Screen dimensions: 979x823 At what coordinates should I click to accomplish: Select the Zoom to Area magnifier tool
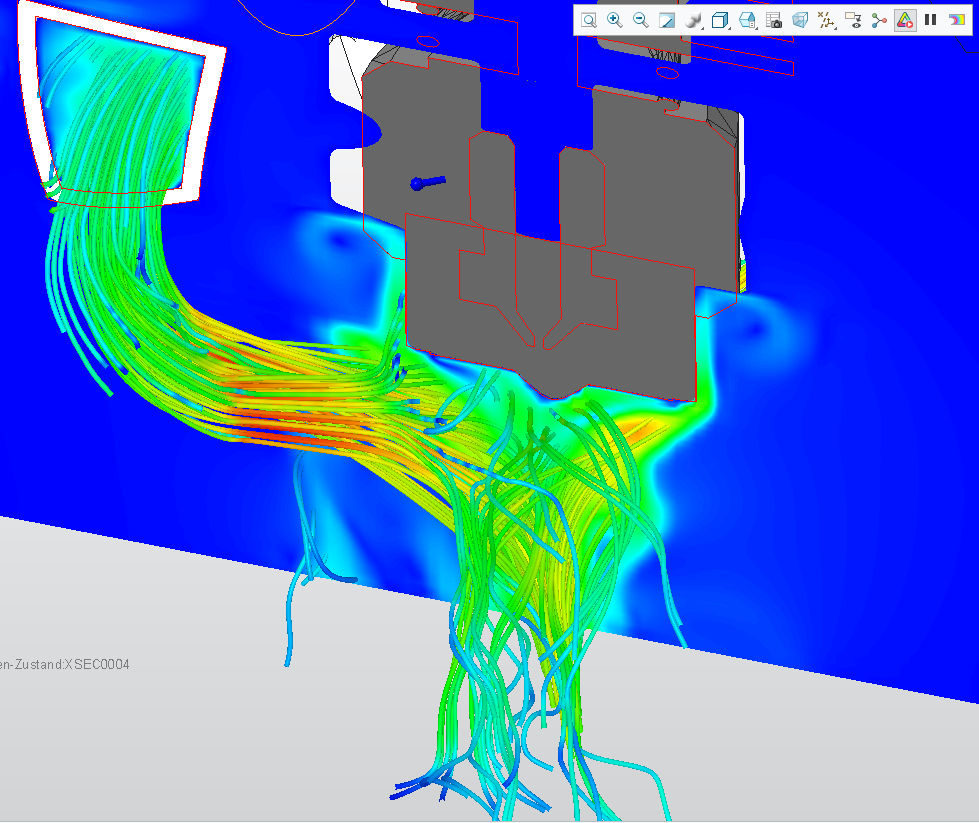point(589,19)
